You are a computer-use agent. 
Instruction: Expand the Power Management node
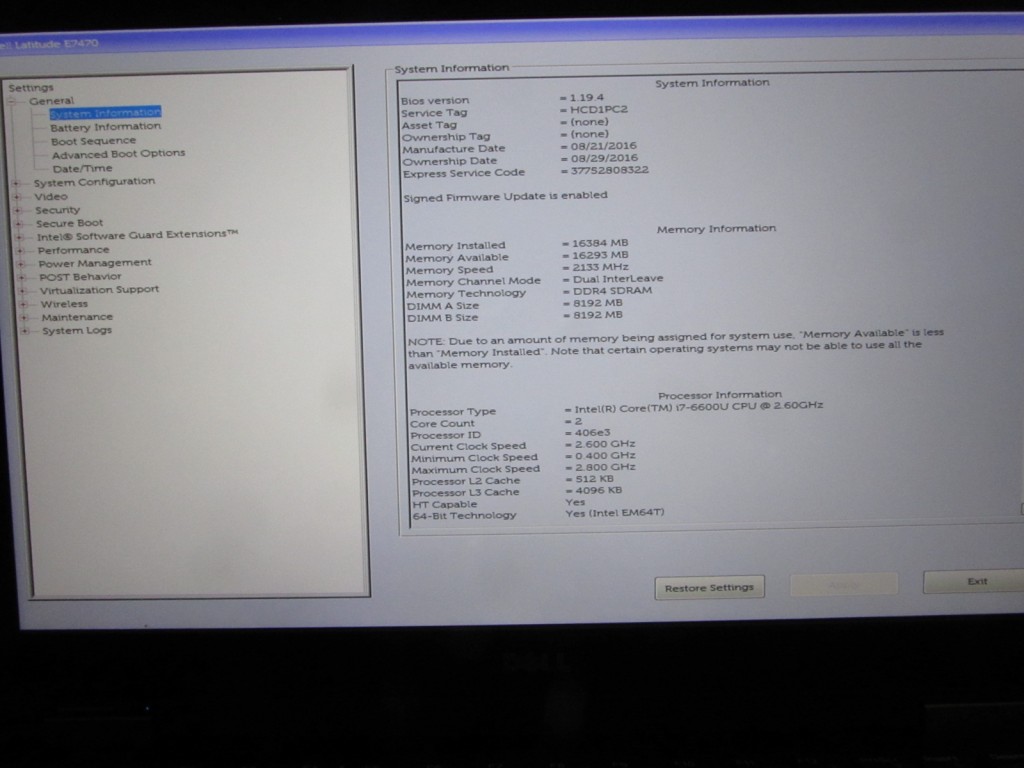21,264
